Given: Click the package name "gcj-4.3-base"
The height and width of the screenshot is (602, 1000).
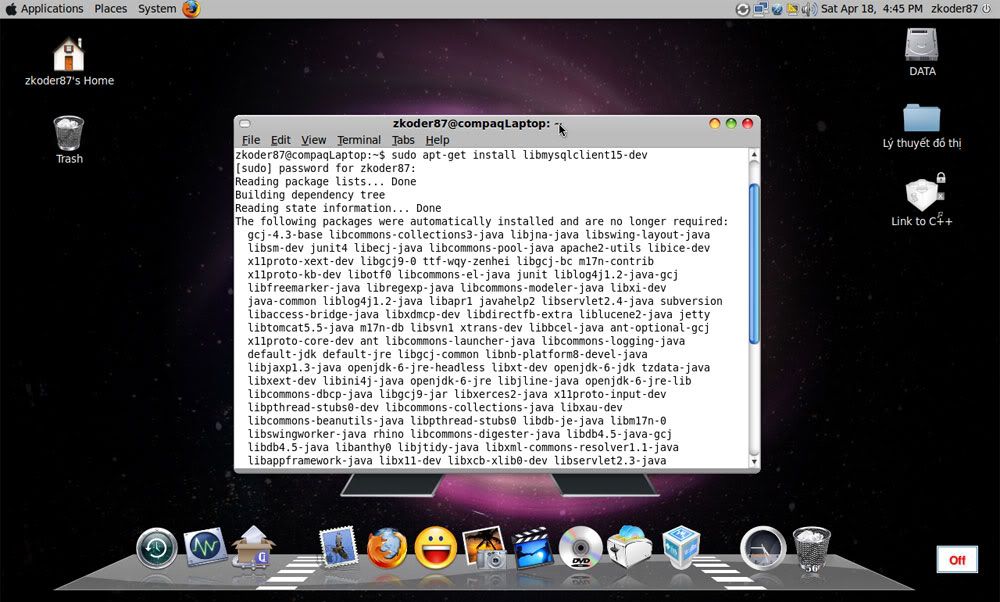Looking at the screenshot, I should (x=285, y=235).
